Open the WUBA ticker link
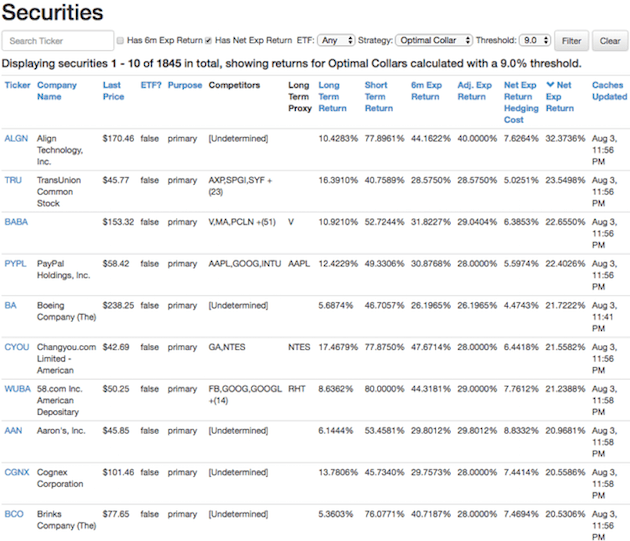 (x=17, y=388)
